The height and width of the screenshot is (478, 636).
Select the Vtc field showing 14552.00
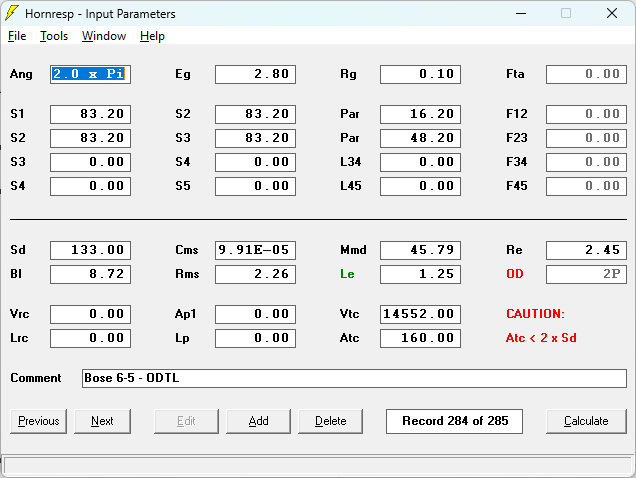point(420,314)
